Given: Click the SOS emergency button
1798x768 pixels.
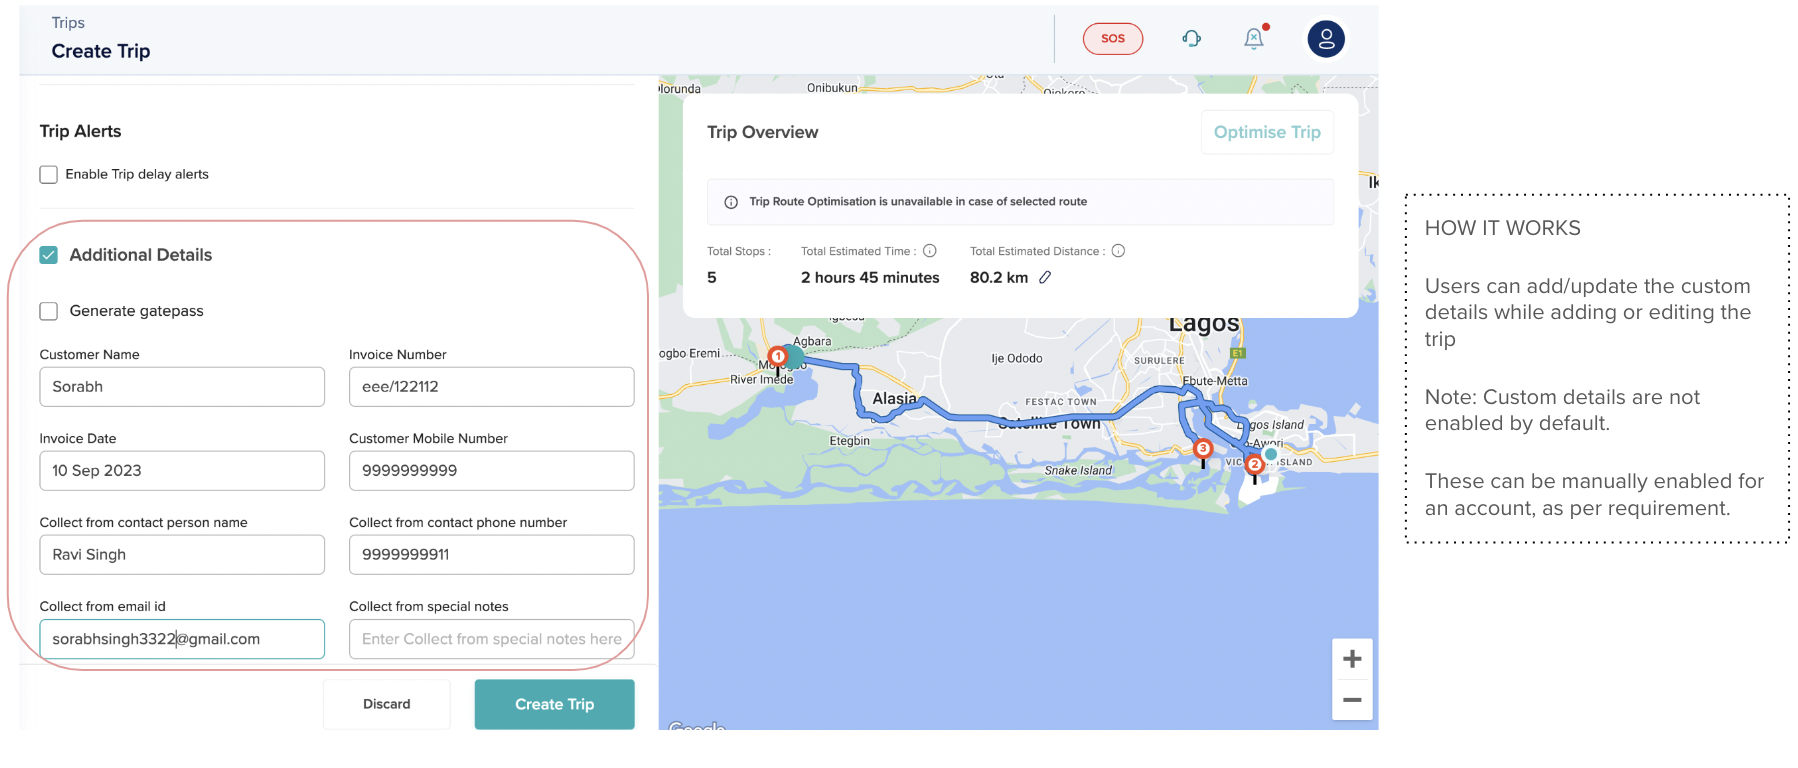Looking at the screenshot, I should pos(1112,39).
